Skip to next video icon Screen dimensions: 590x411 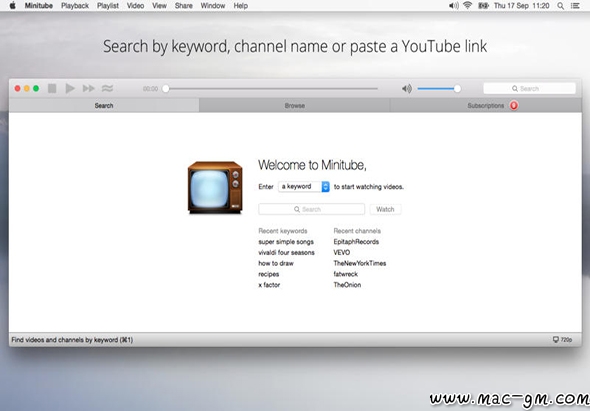pyautogui.click(x=89, y=88)
